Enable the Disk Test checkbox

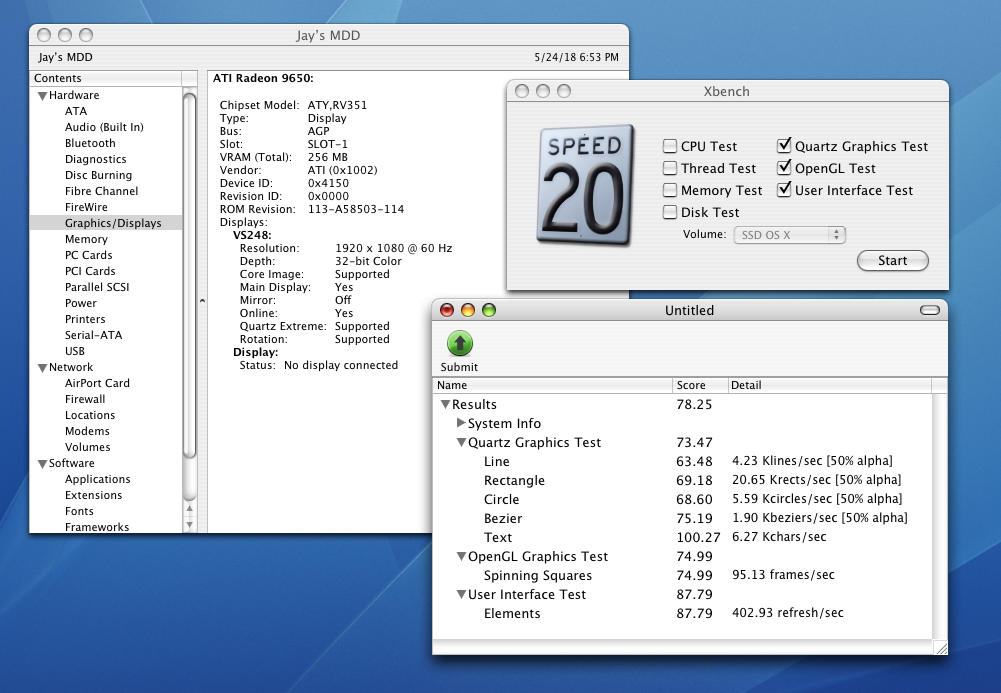point(670,212)
